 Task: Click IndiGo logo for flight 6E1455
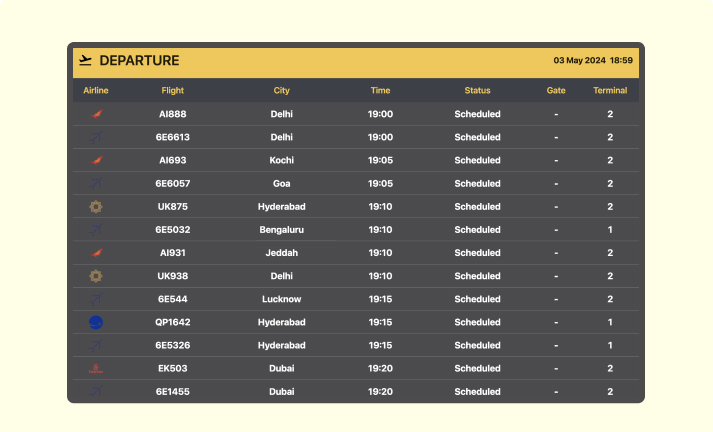pyautogui.click(x=96, y=392)
